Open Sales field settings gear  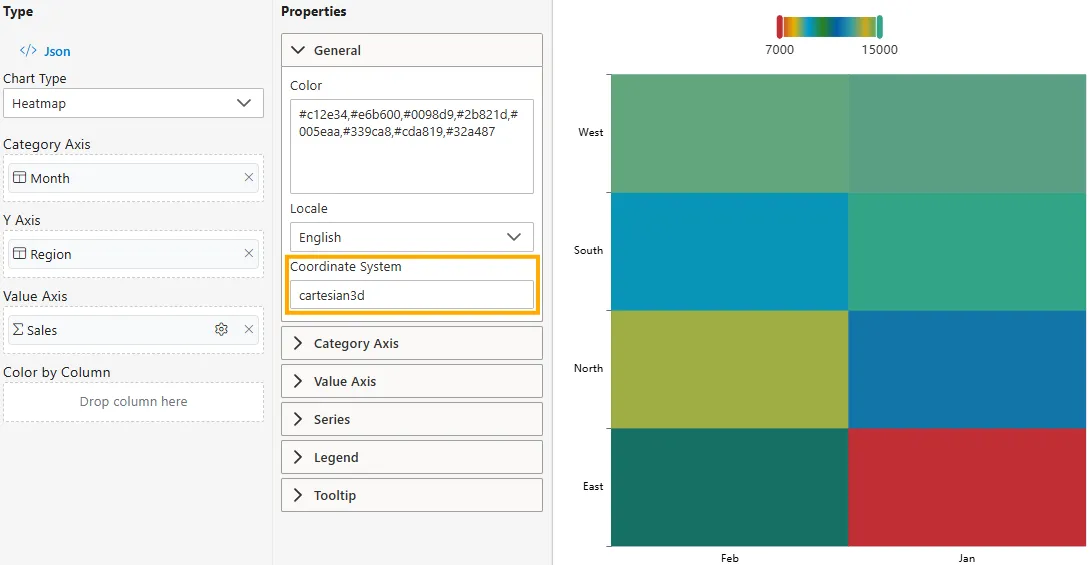coord(221,330)
